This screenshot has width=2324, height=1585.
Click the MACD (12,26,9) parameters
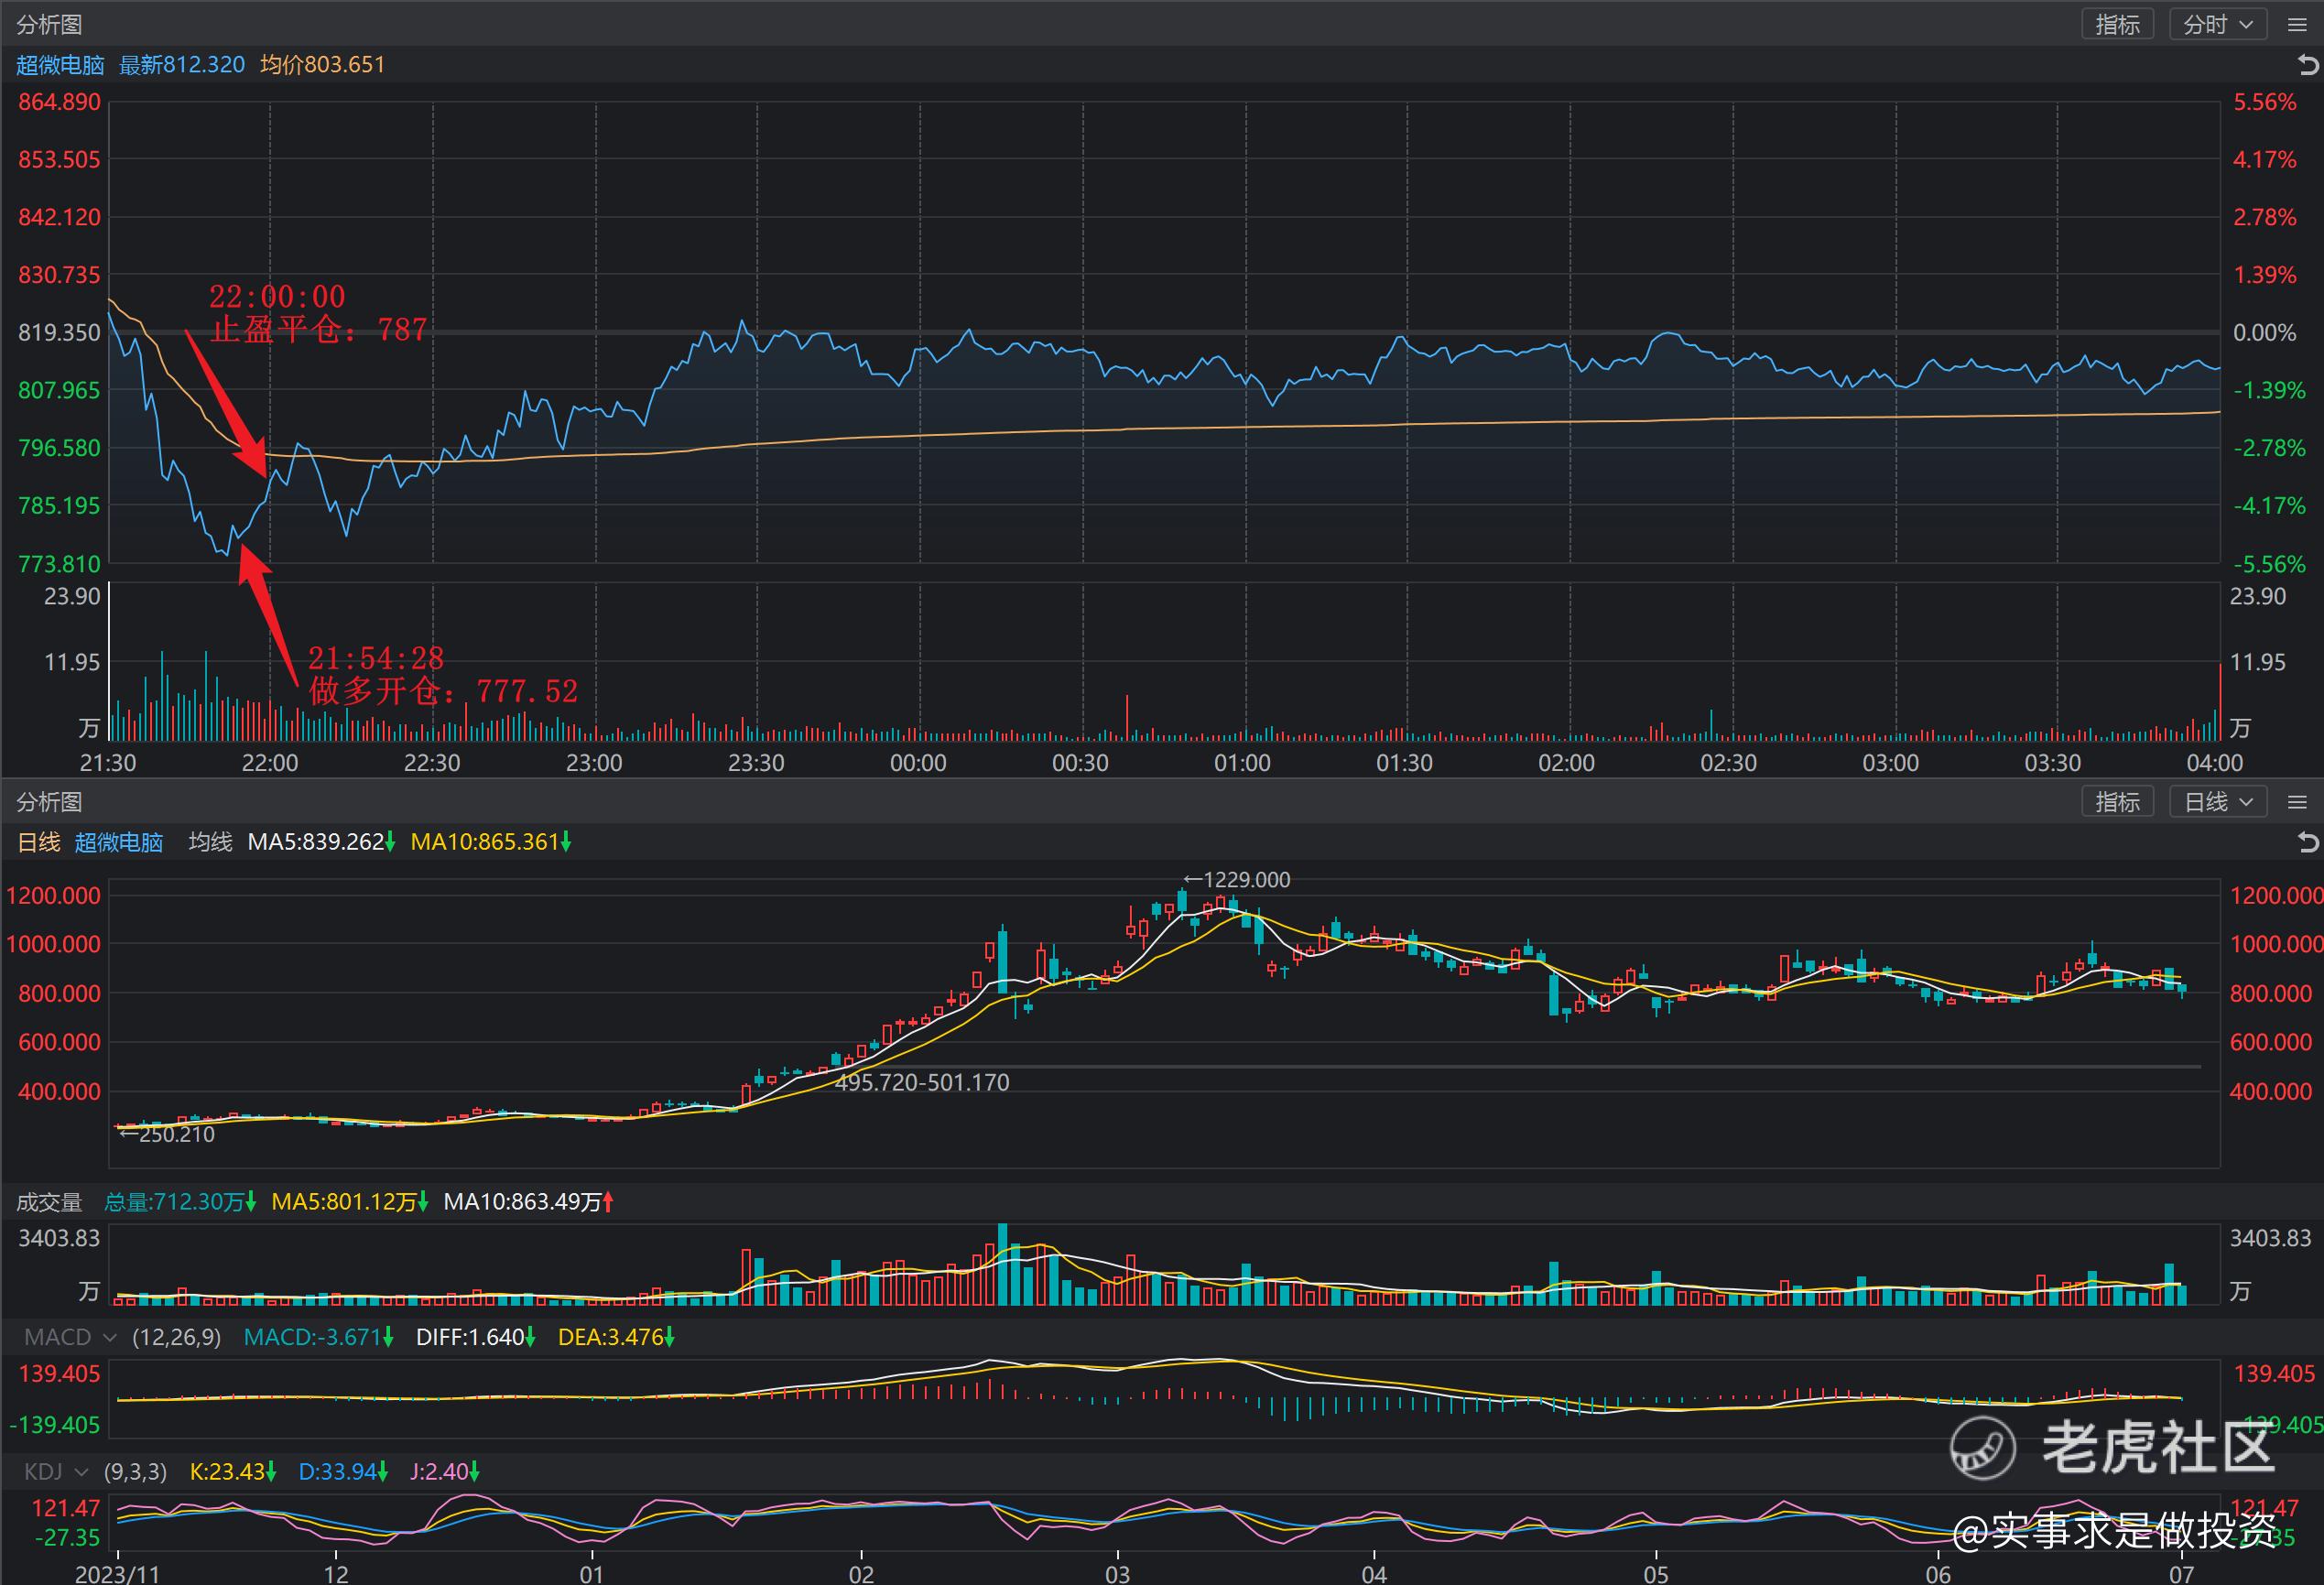[176, 1337]
